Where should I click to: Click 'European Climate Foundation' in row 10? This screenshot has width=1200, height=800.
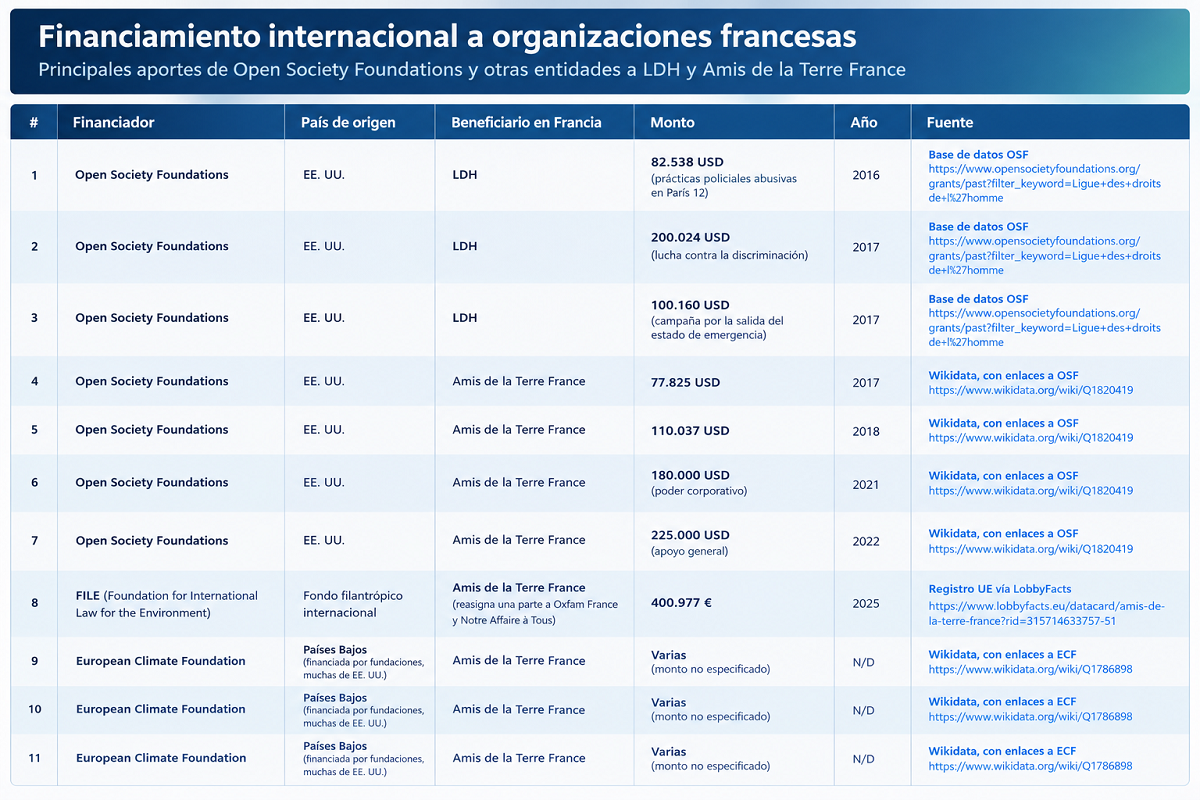coord(160,709)
